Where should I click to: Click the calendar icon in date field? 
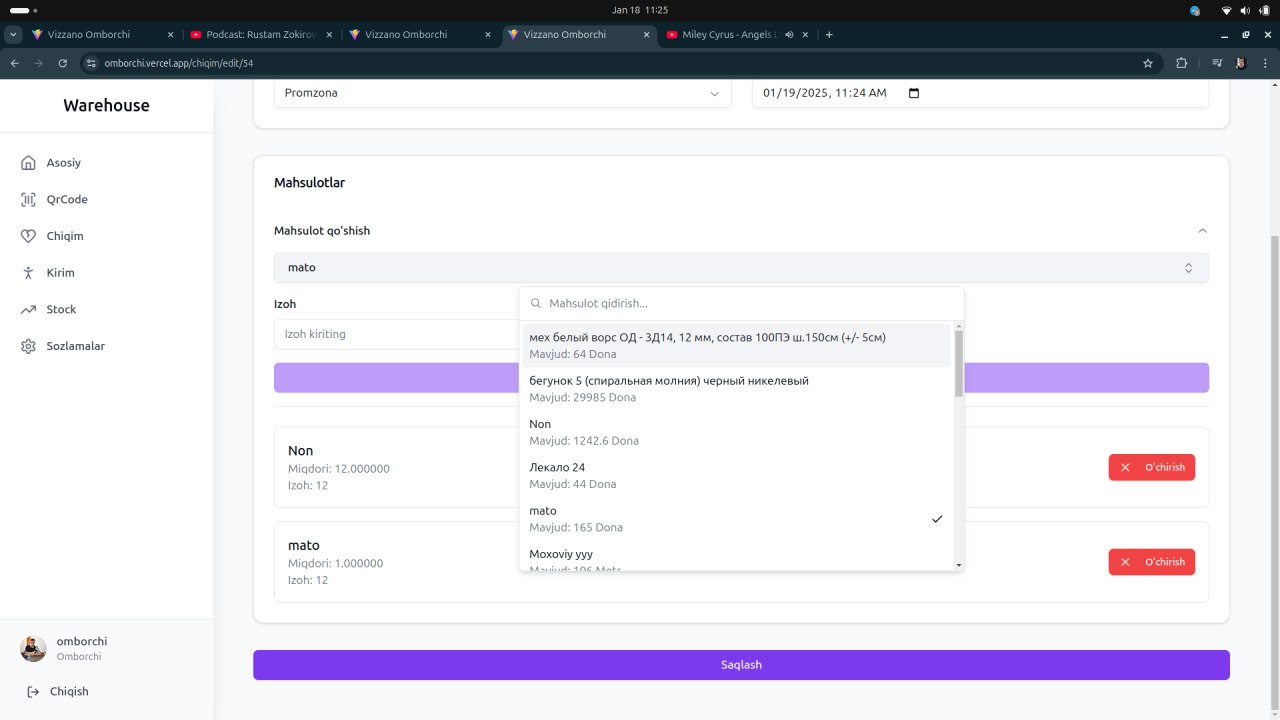(913, 93)
